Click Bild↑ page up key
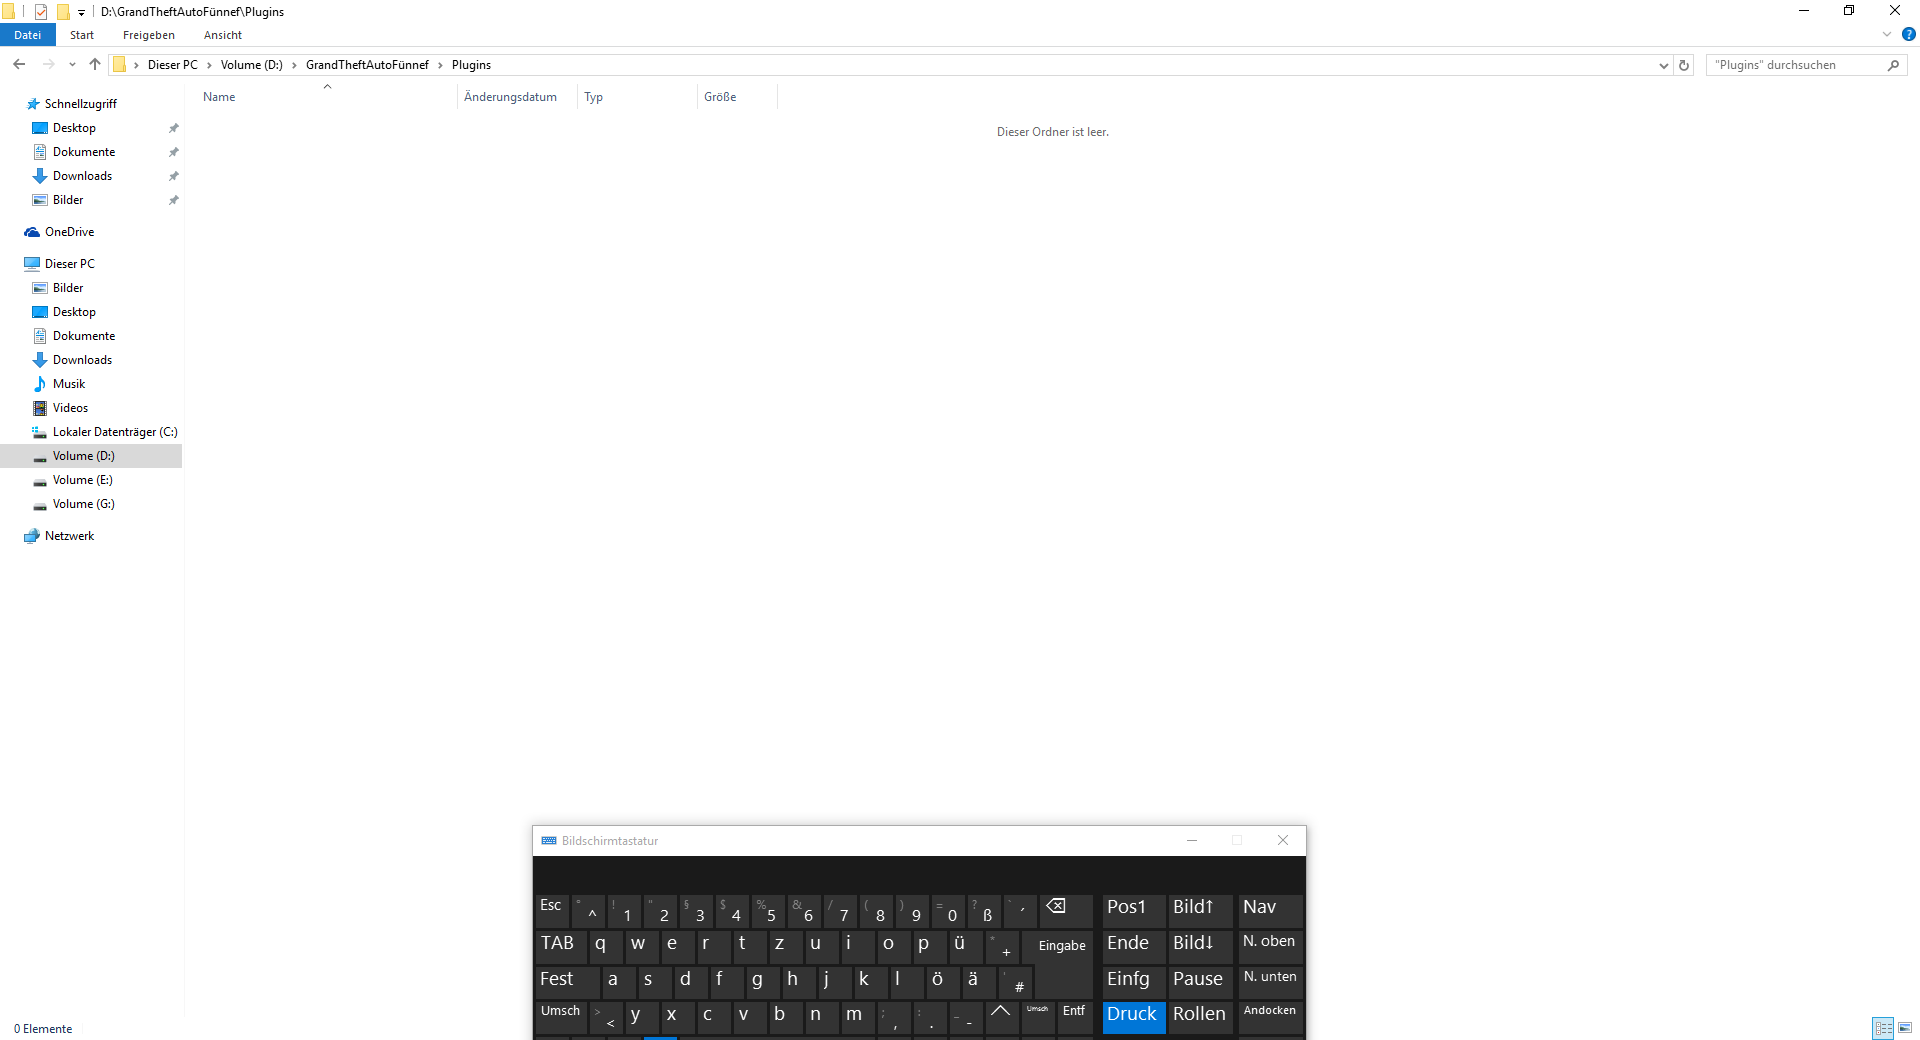The height and width of the screenshot is (1040, 1920). tap(1199, 910)
